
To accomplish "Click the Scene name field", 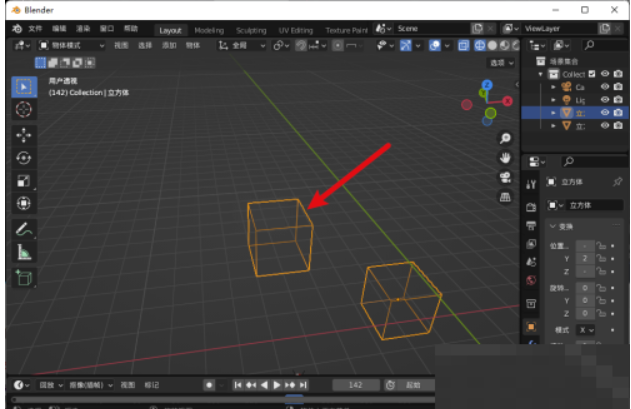I will tap(433, 29).
